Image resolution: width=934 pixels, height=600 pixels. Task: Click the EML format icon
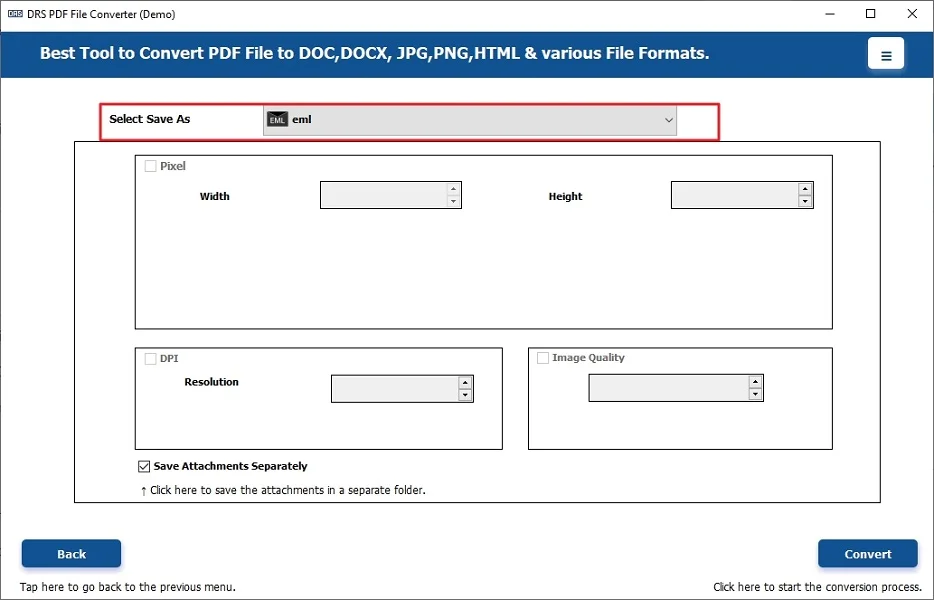coord(277,120)
